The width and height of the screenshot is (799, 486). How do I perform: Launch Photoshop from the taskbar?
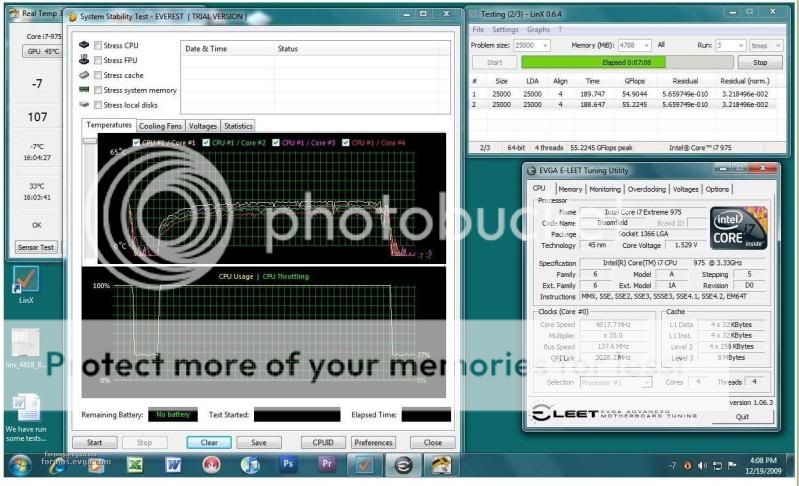(x=288, y=464)
